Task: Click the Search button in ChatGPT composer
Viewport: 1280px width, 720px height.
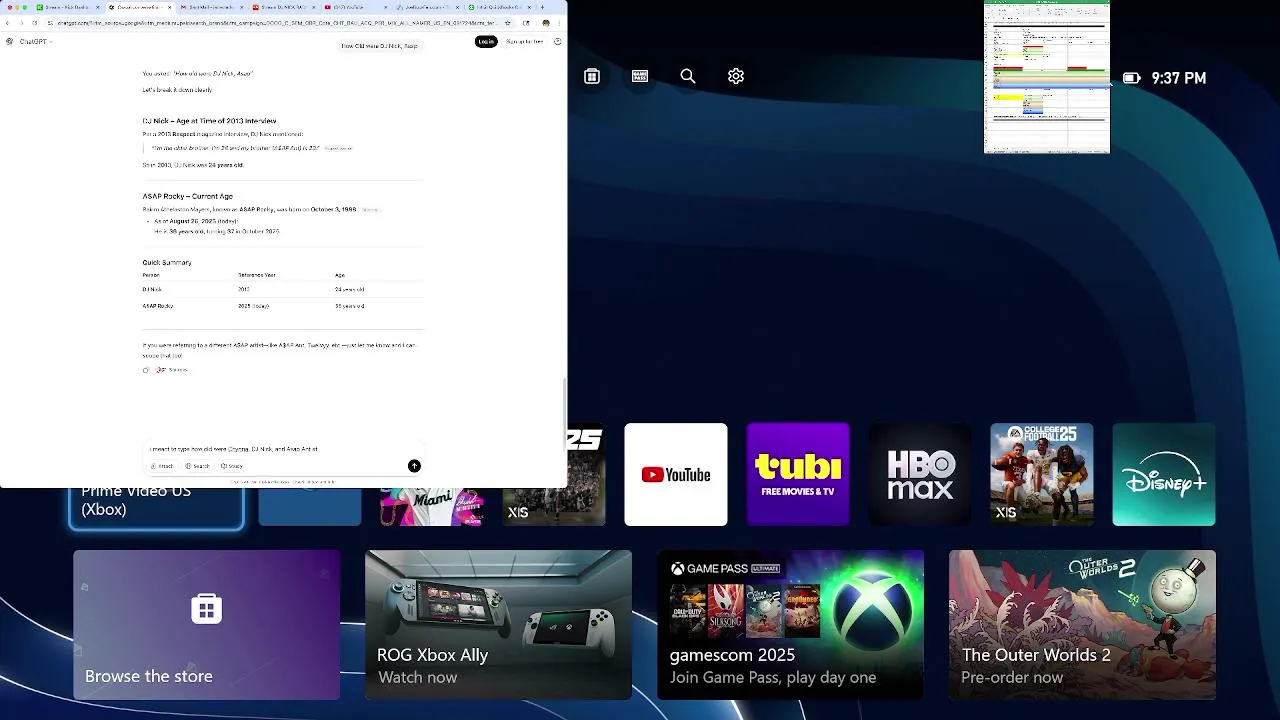Action: (x=198, y=466)
